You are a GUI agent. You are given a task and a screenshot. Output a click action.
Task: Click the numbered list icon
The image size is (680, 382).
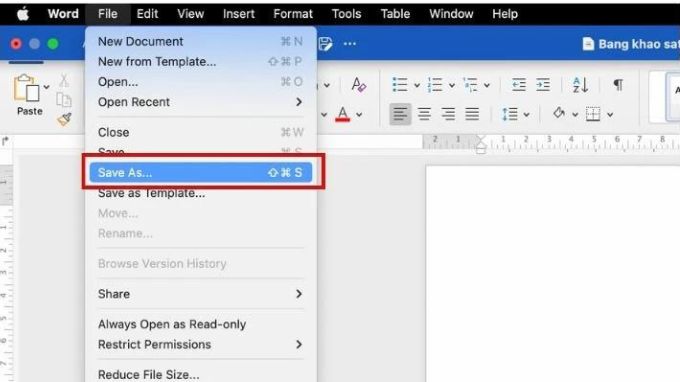click(435, 85)
